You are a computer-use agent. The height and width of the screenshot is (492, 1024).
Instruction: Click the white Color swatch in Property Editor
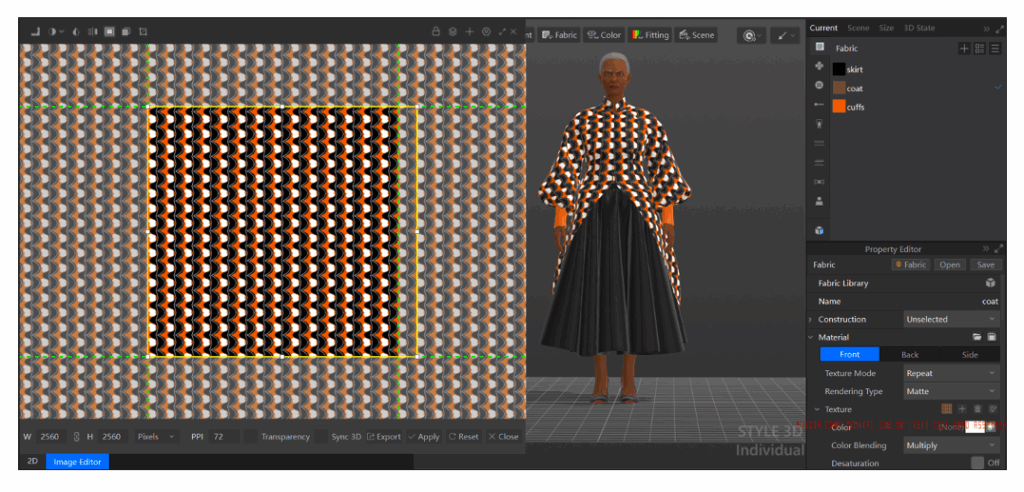[974, 427]
